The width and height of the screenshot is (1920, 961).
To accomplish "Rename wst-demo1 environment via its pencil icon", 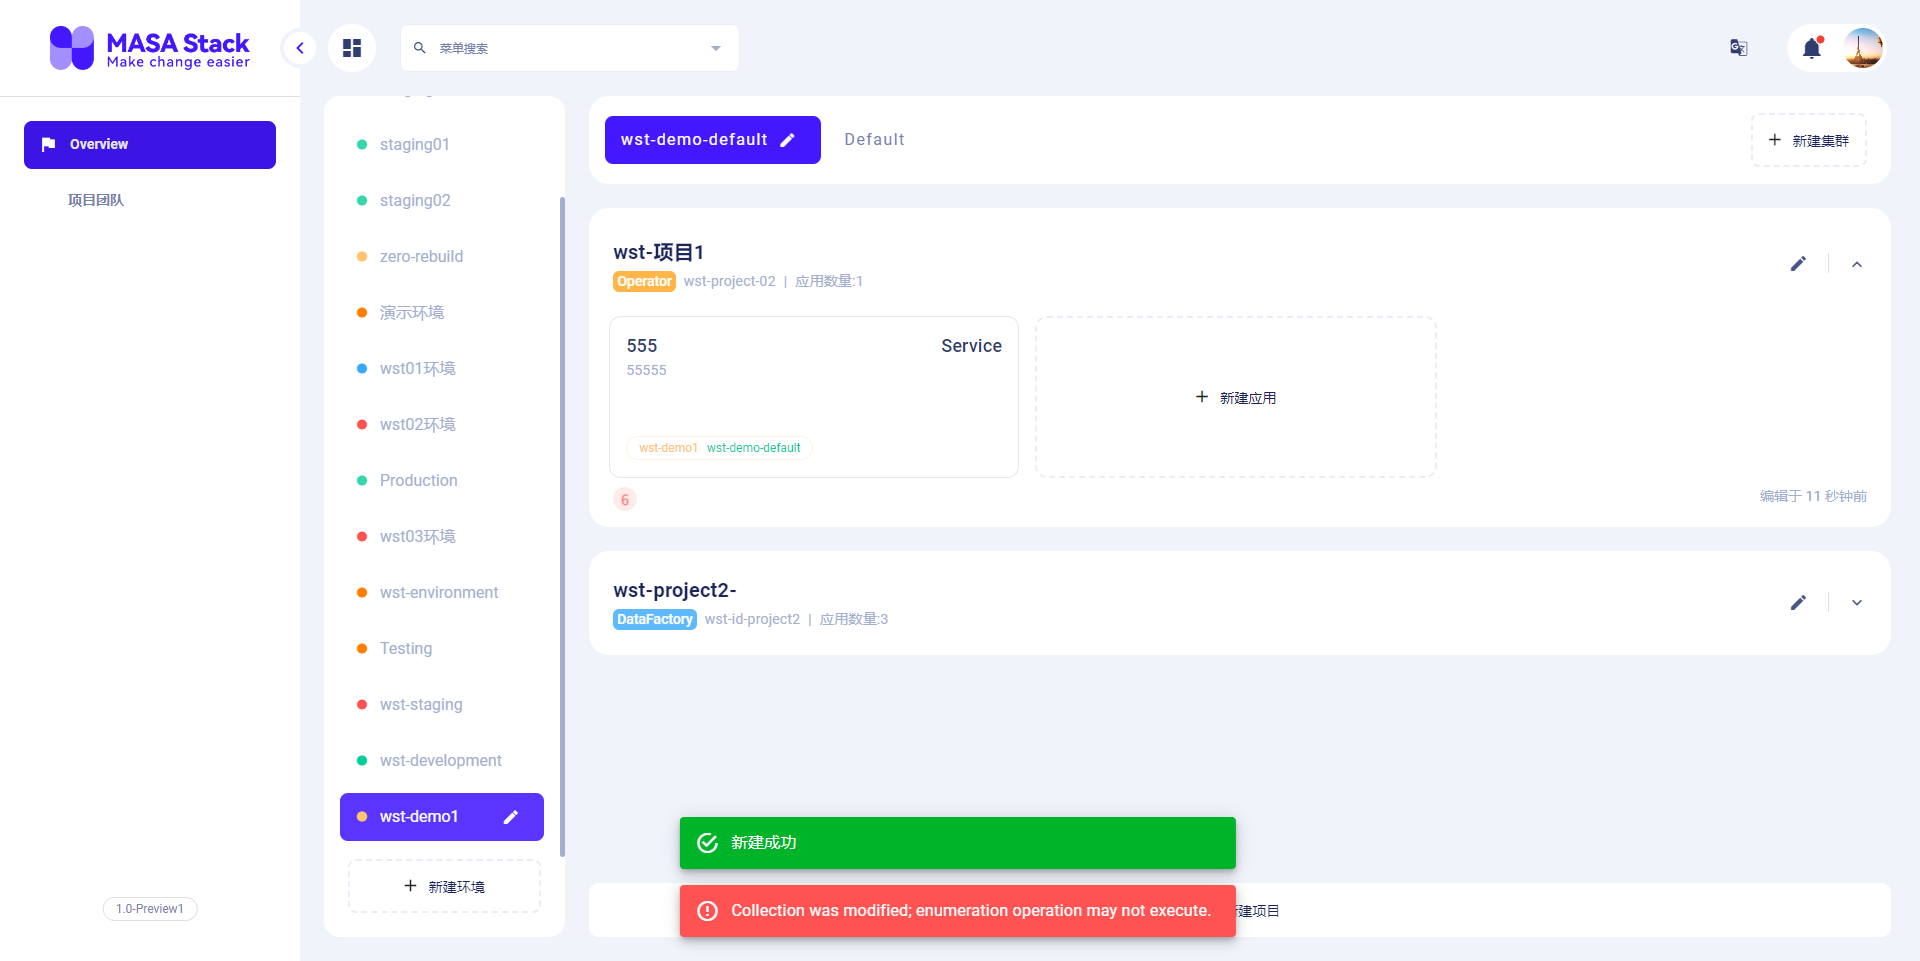I will pyautogui.click(x=511, y=817).
